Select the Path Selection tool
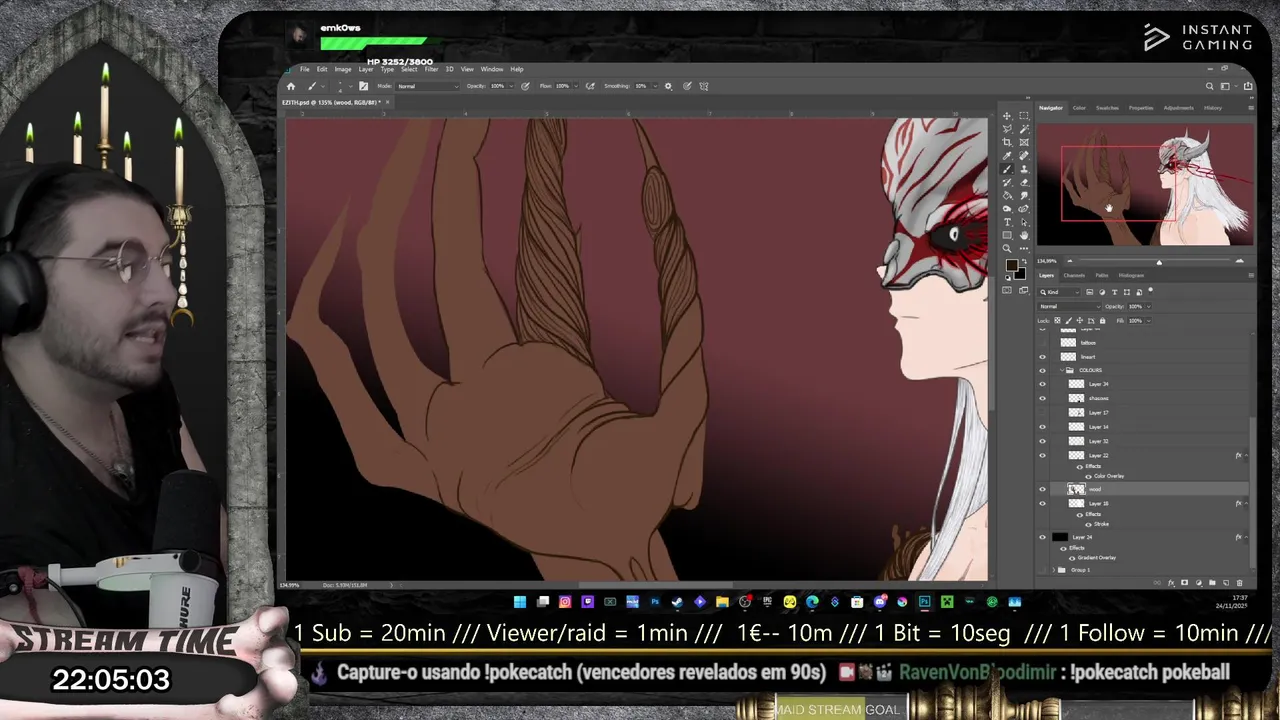This screenshot has width=1280, height=720. click(1024, 222)
